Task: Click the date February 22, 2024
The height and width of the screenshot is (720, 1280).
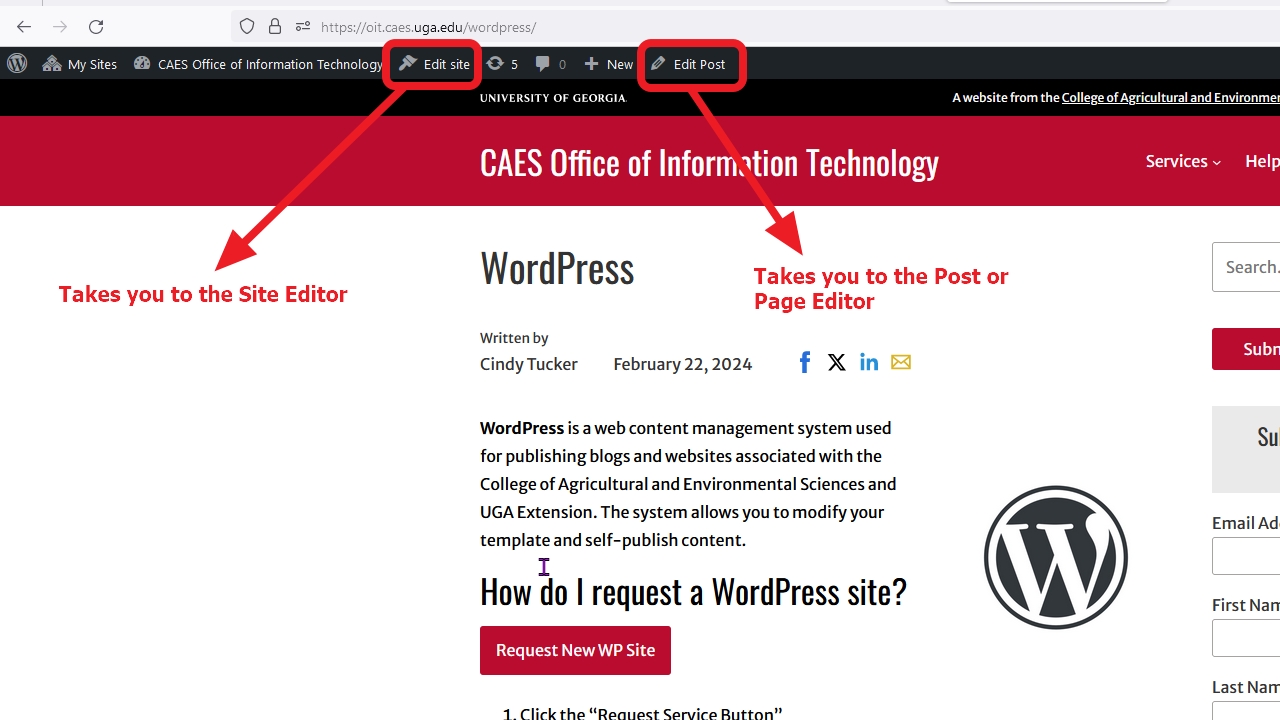Action: click(683, 364)
